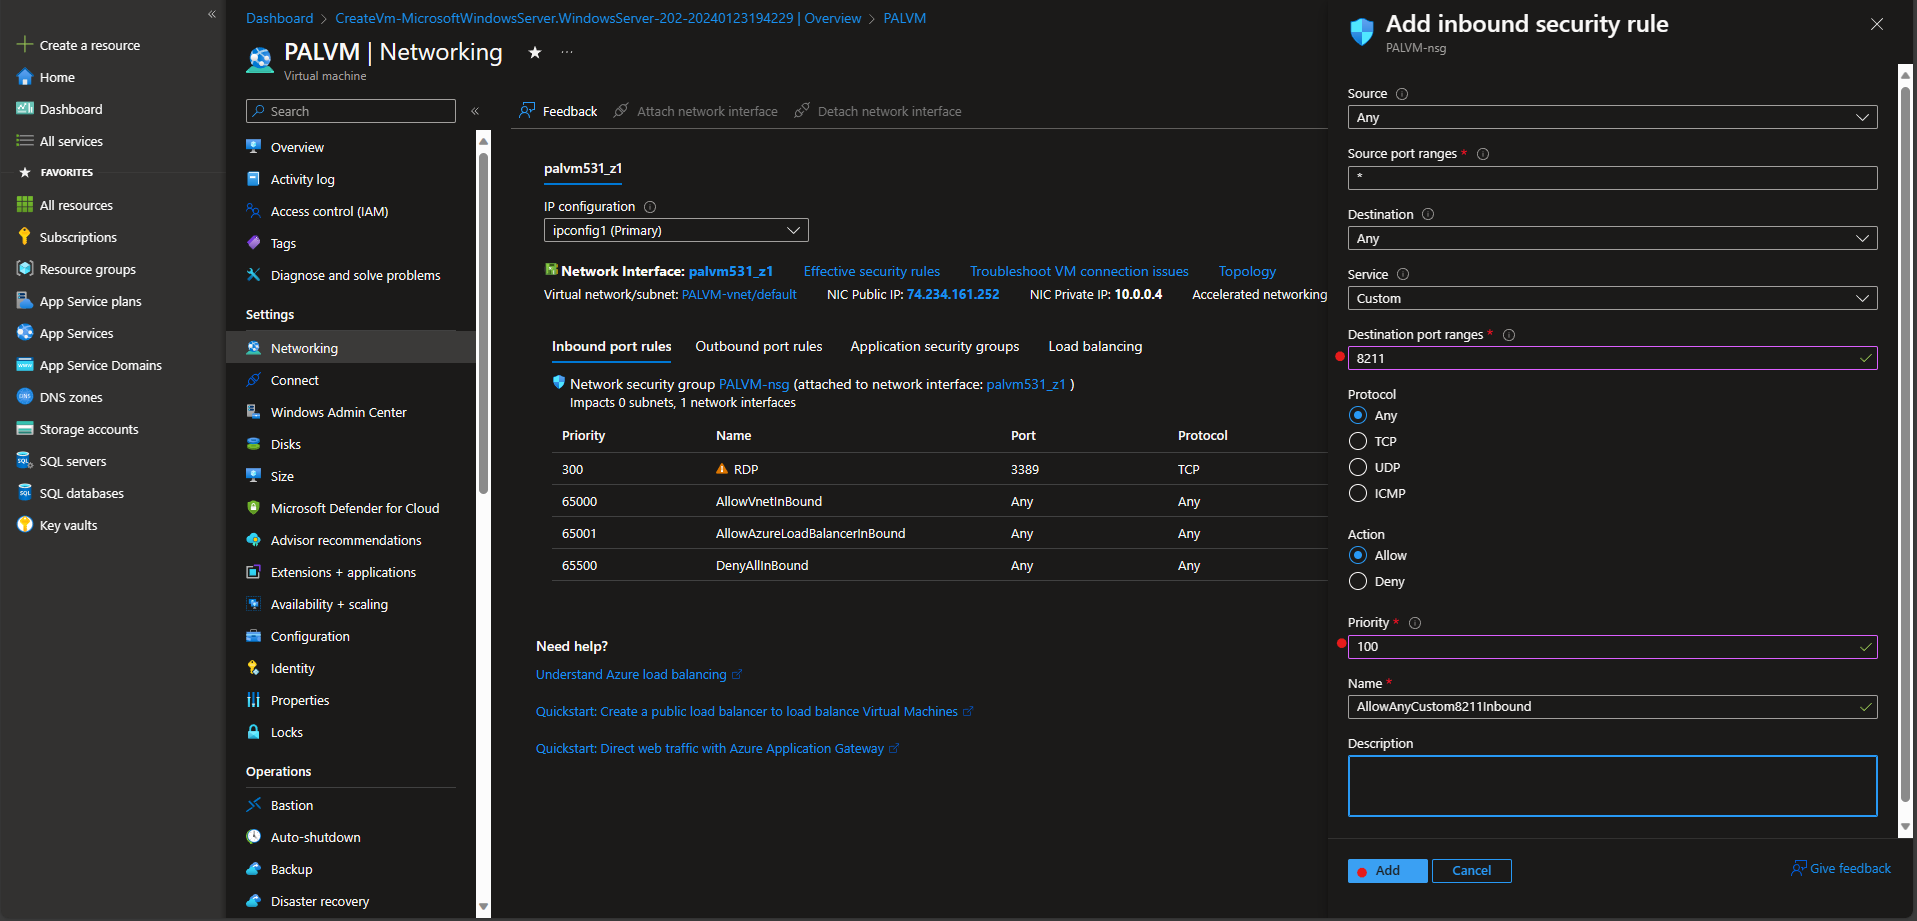Select ICMP protocol radio button
This screenshot has height=921, width=1917.
click(x=1358, y=493)
